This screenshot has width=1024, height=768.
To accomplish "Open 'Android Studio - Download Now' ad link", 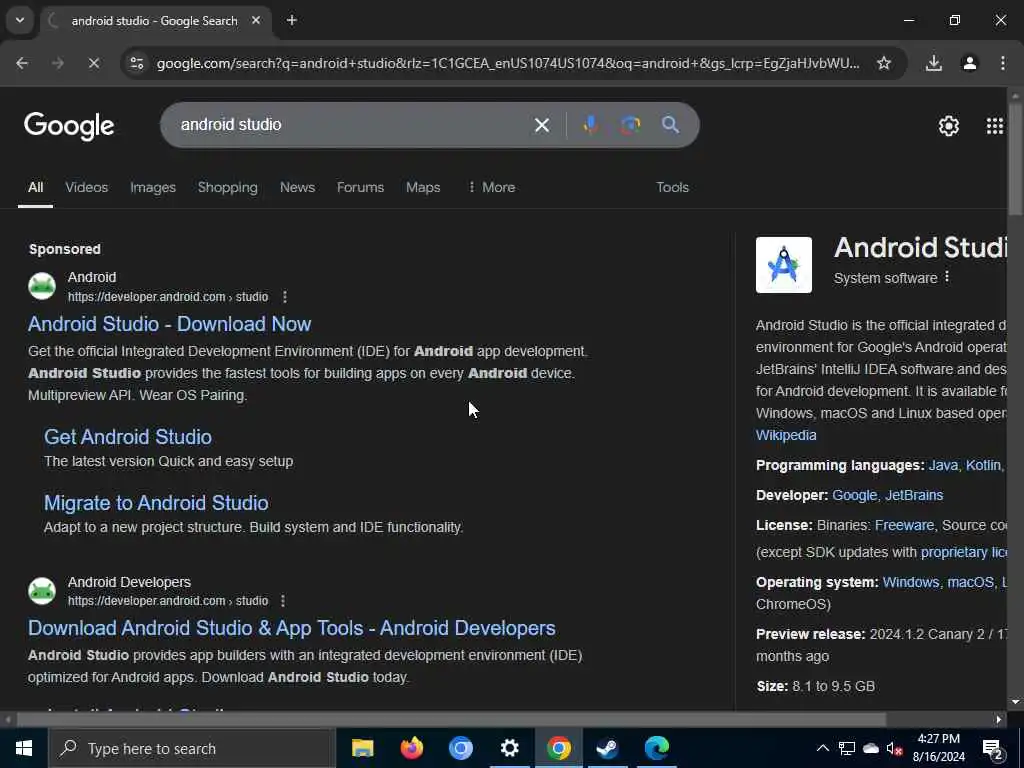I will [169, 324].
